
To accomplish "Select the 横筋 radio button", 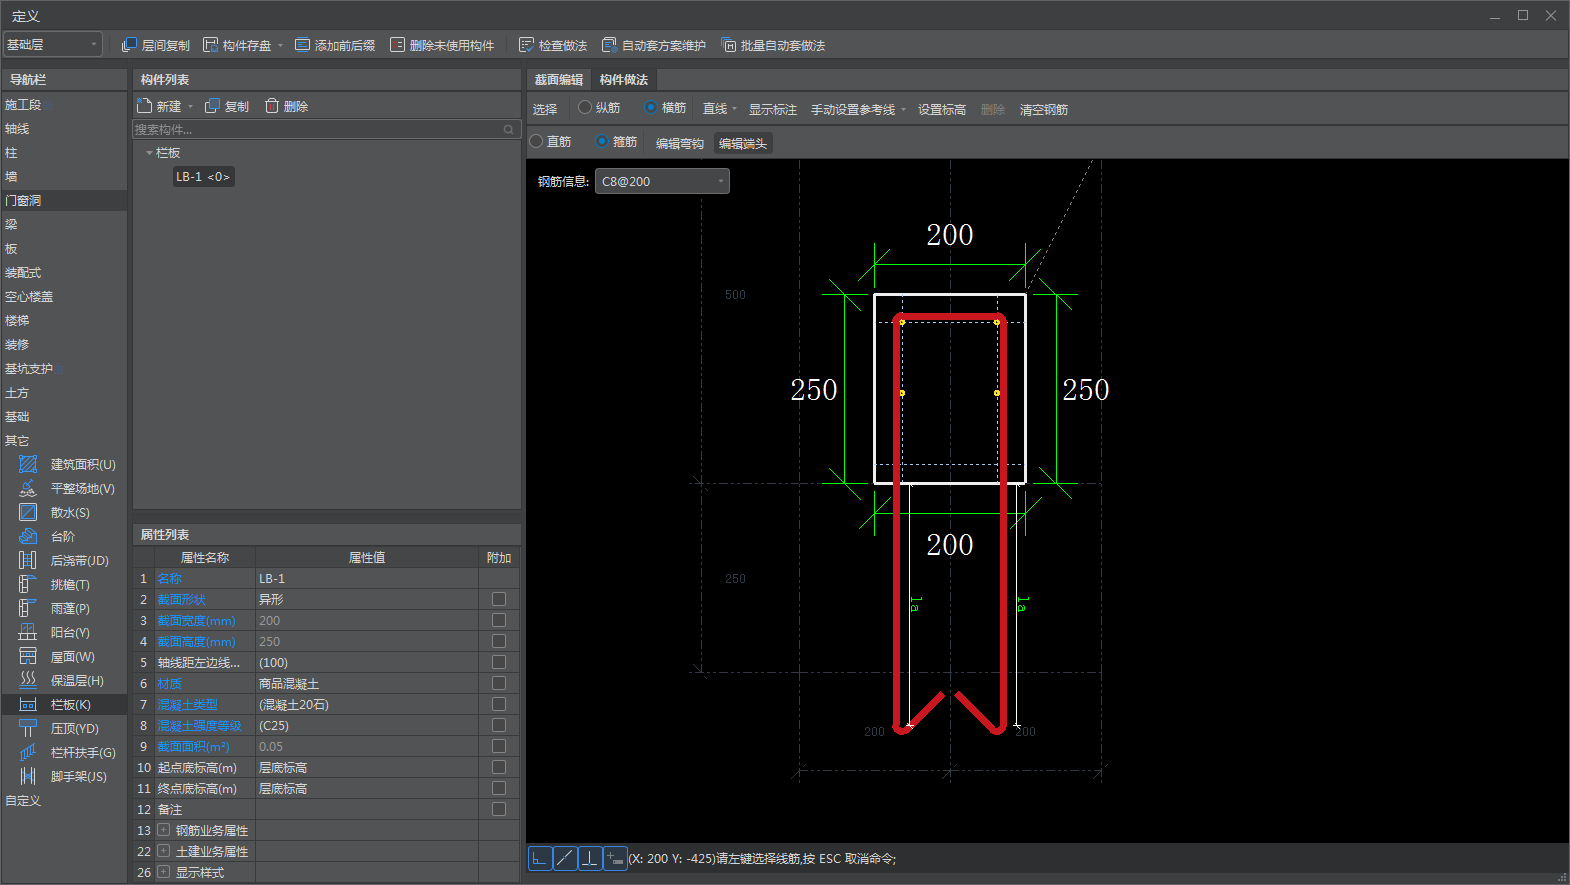I will [651, 107].
